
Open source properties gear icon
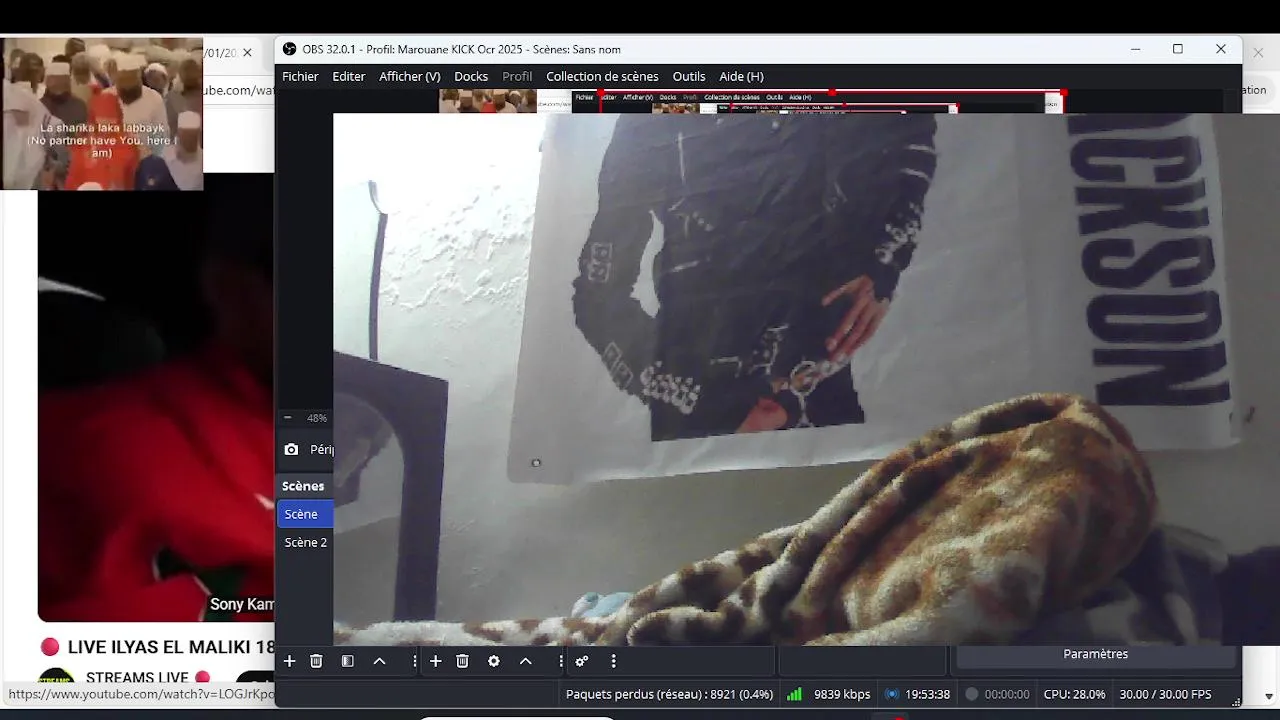pos(493,661)
